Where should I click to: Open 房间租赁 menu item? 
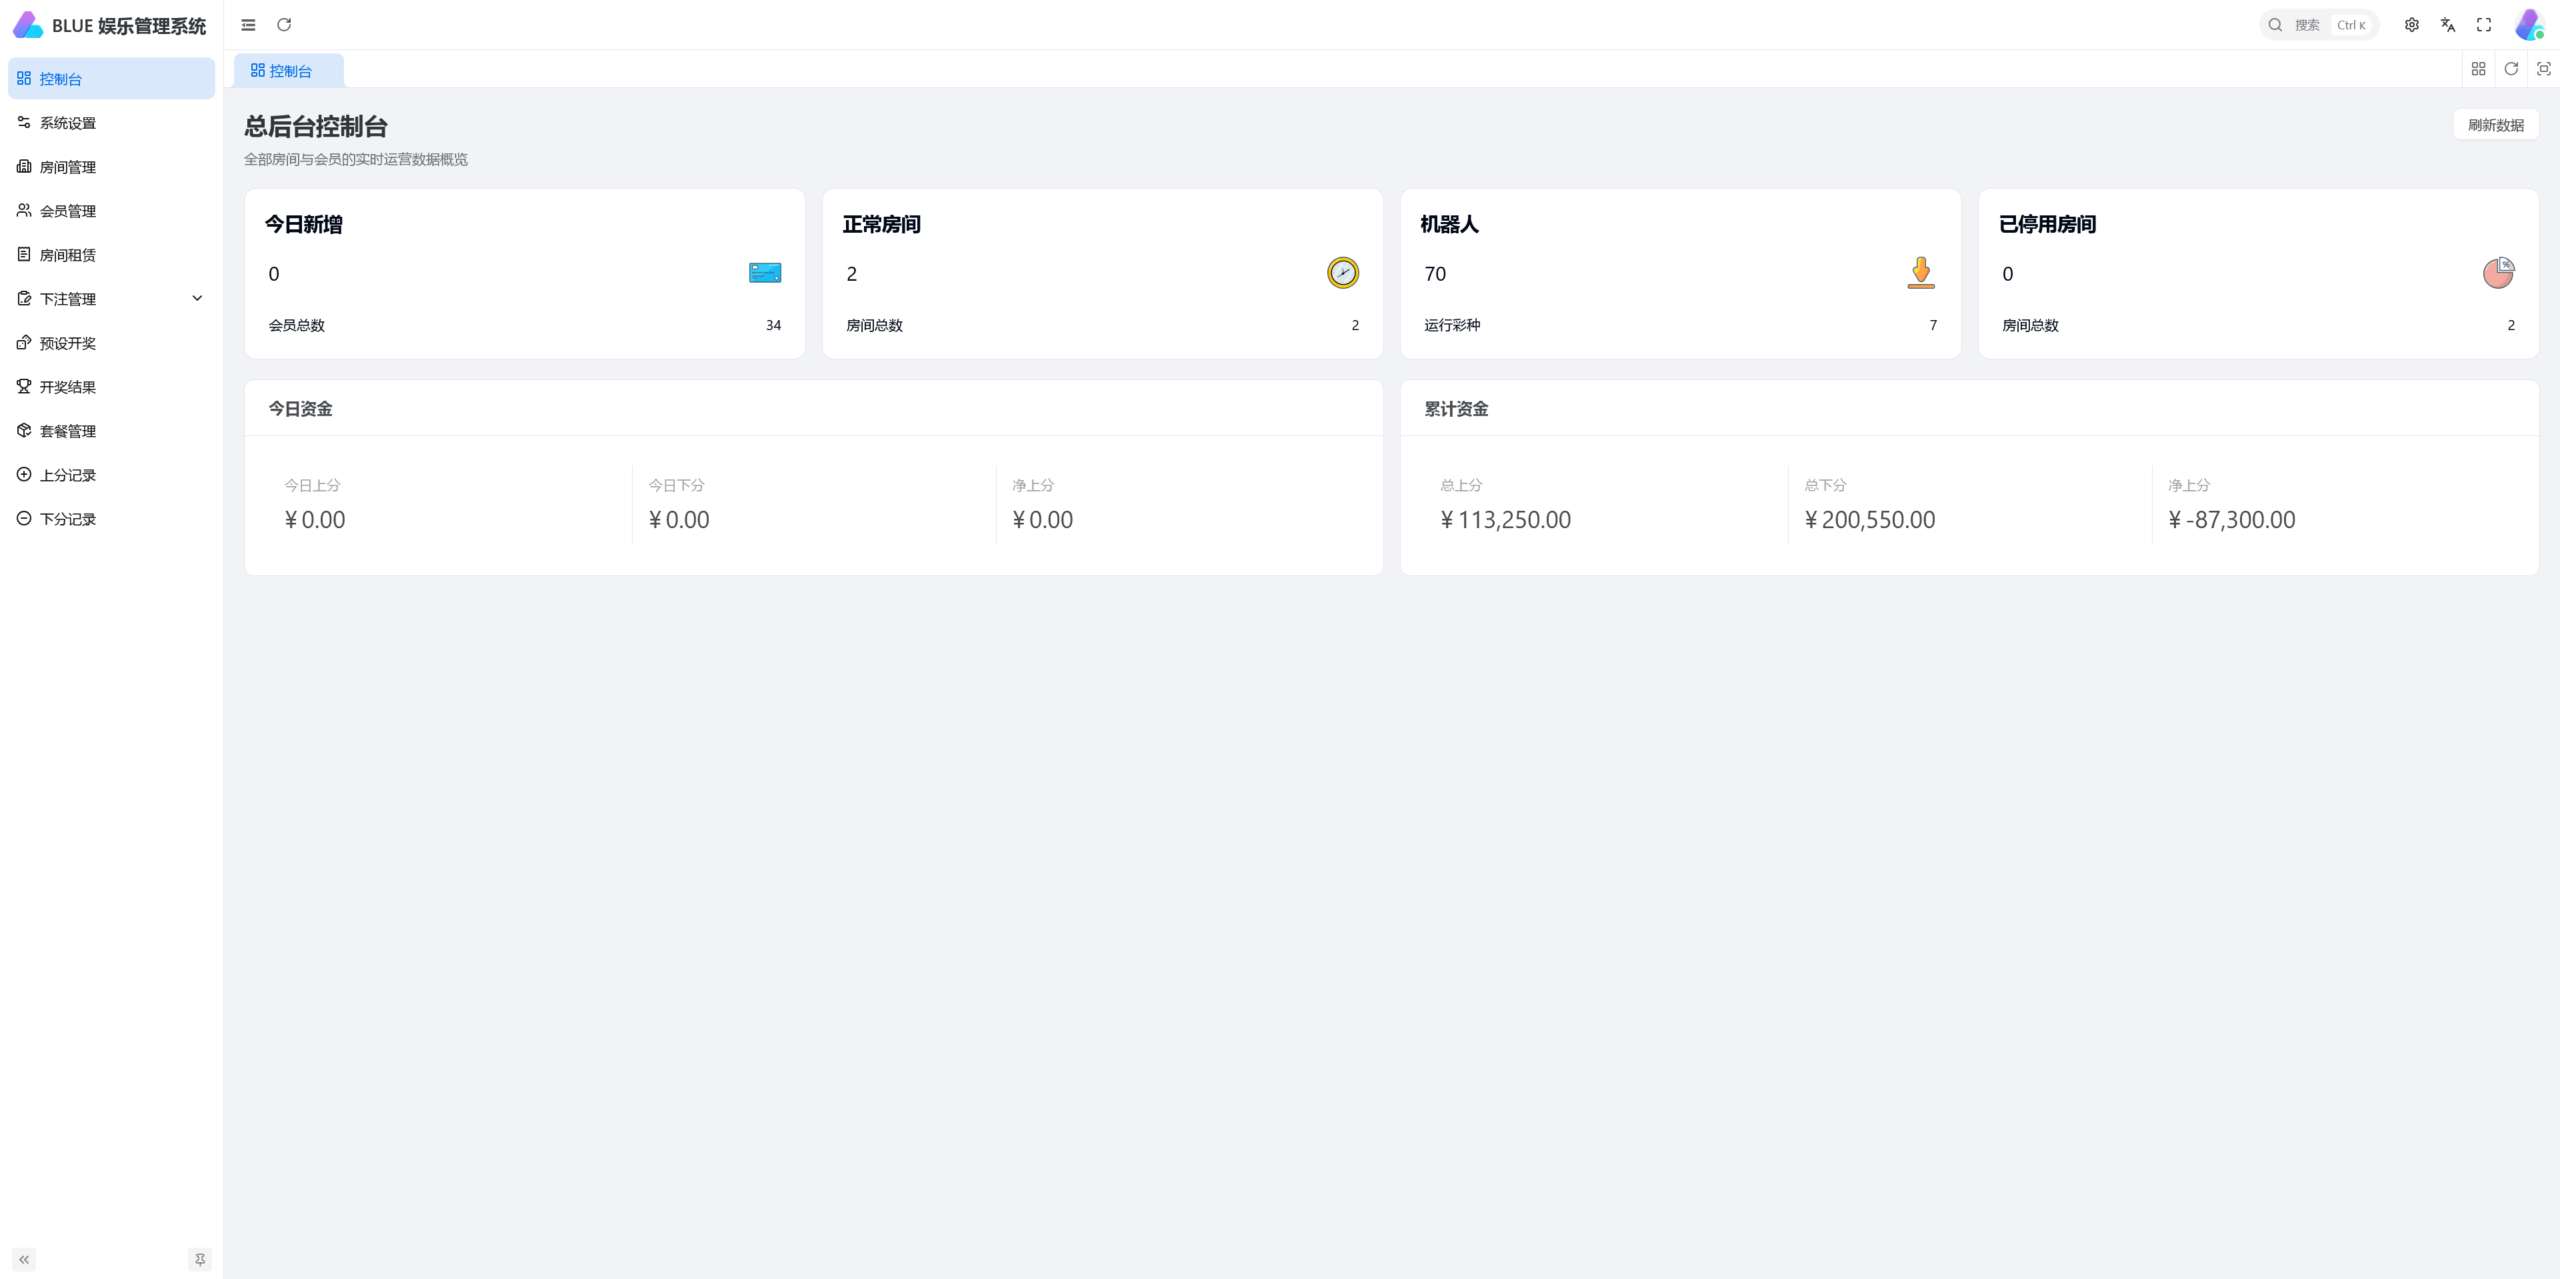[x=111, y=255]
